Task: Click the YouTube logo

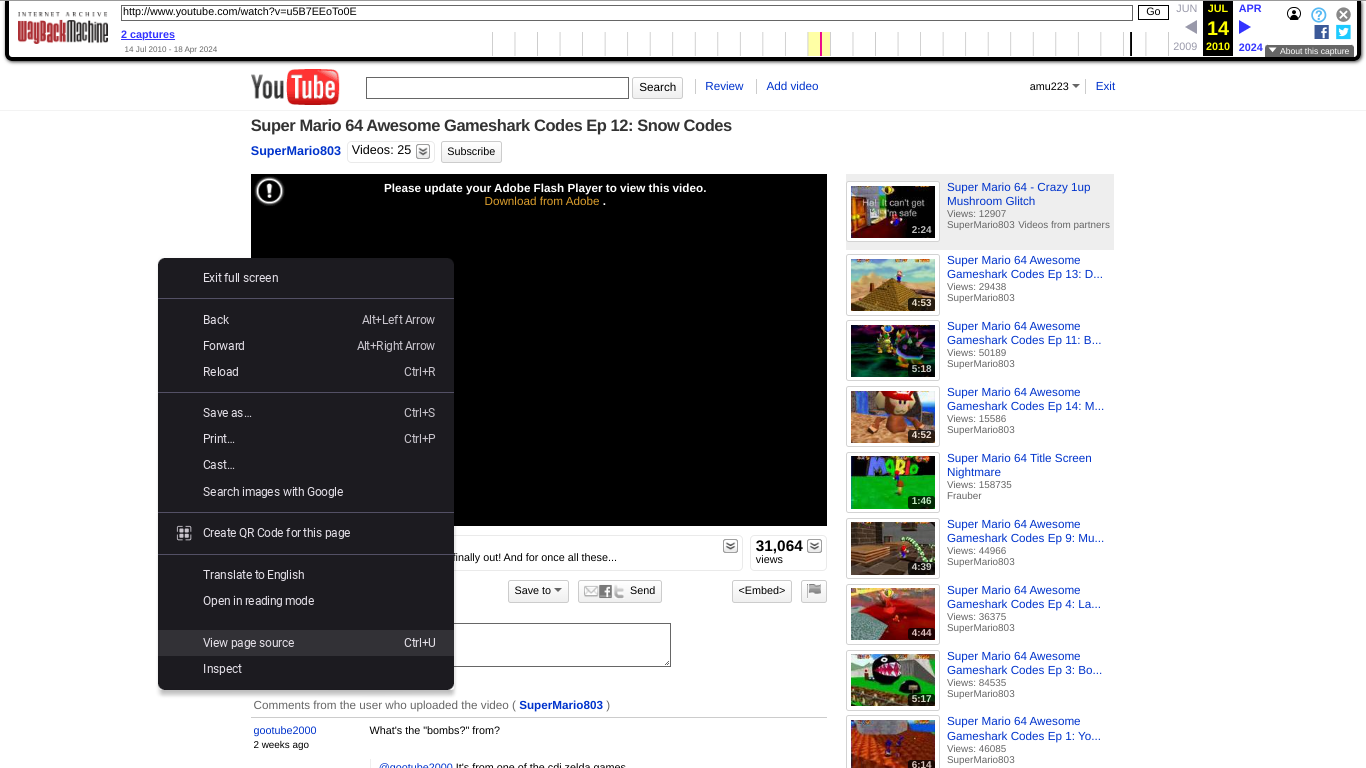Action: (294, 87)
